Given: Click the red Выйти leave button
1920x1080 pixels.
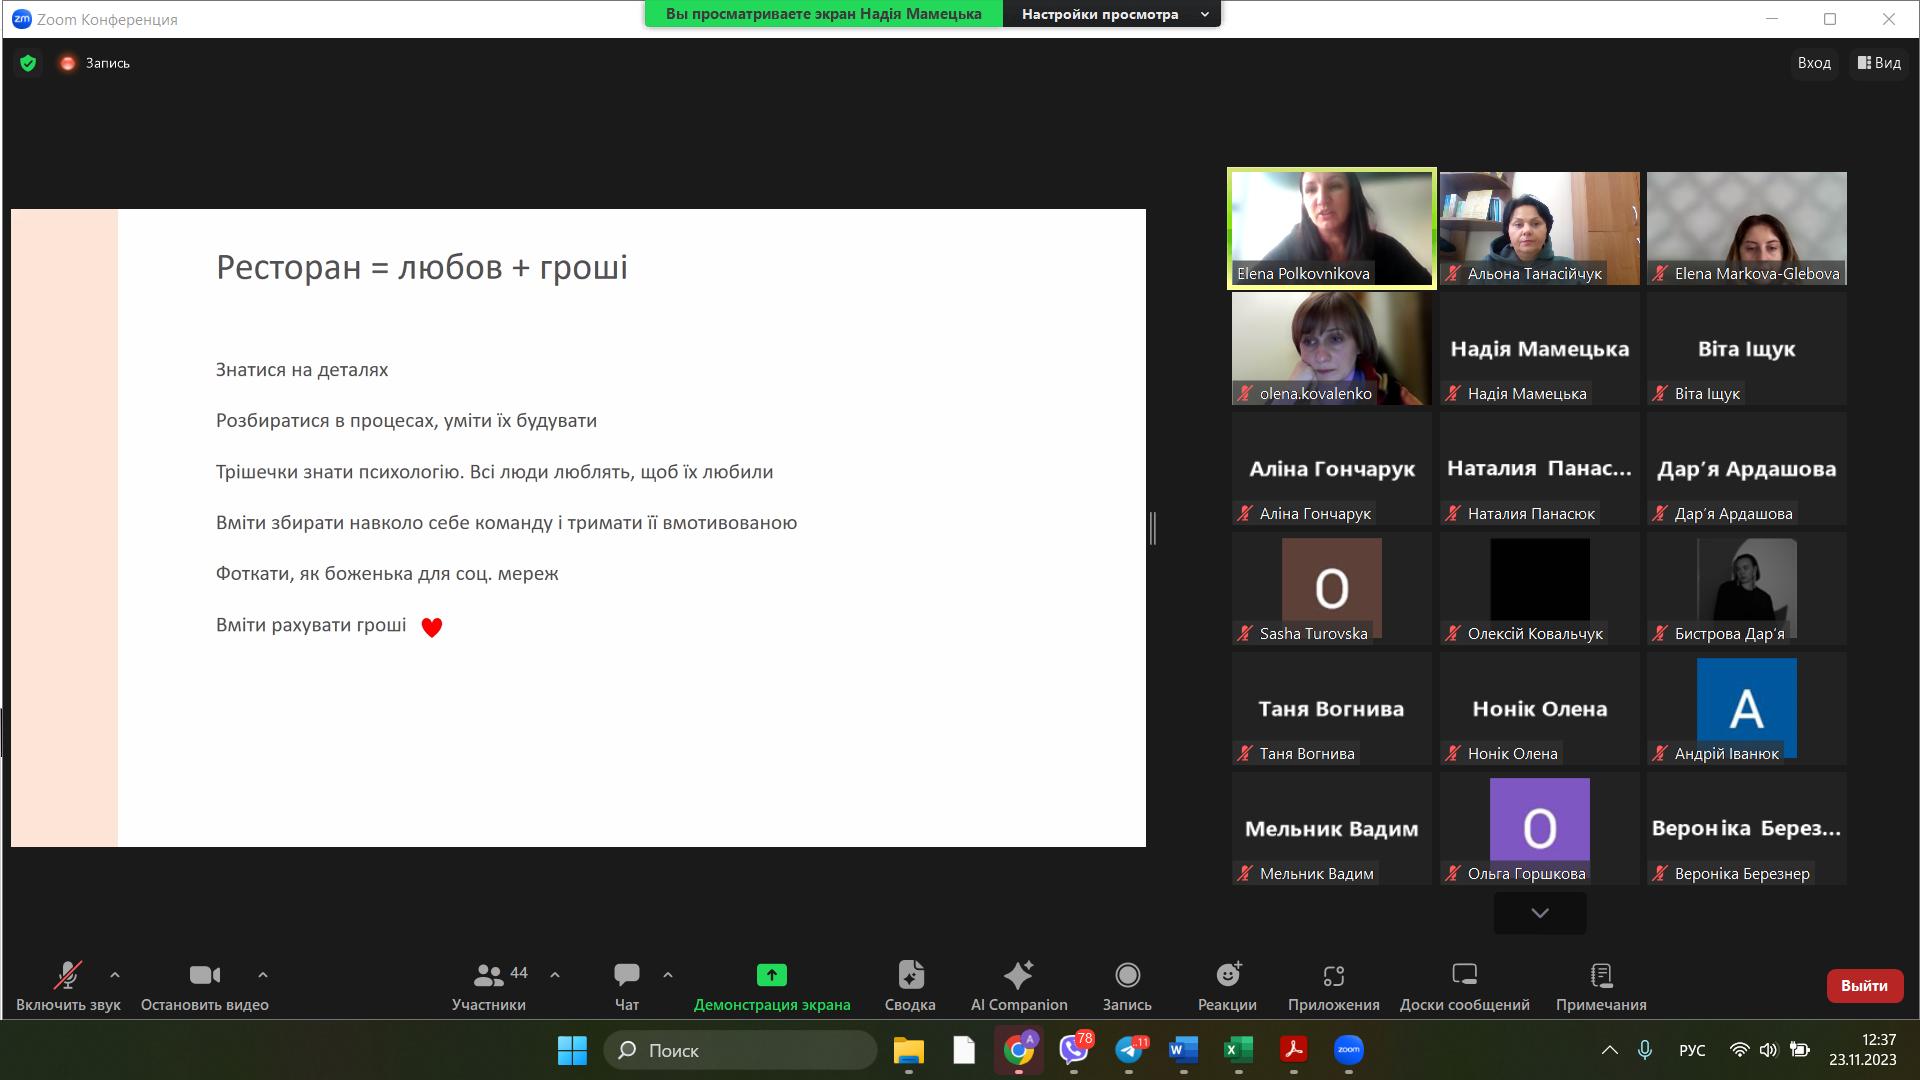Looking at the screenshot, I should [1863, 985].
